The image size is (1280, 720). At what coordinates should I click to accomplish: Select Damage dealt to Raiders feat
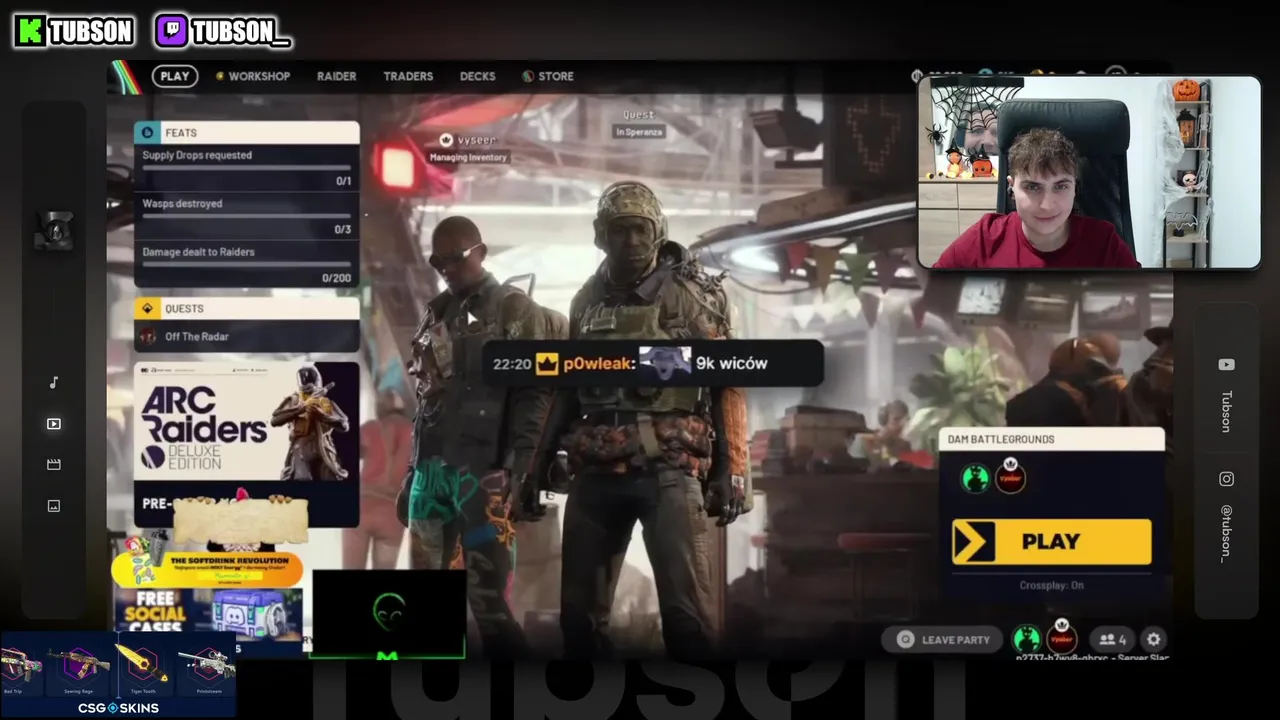tap(246, 264)
